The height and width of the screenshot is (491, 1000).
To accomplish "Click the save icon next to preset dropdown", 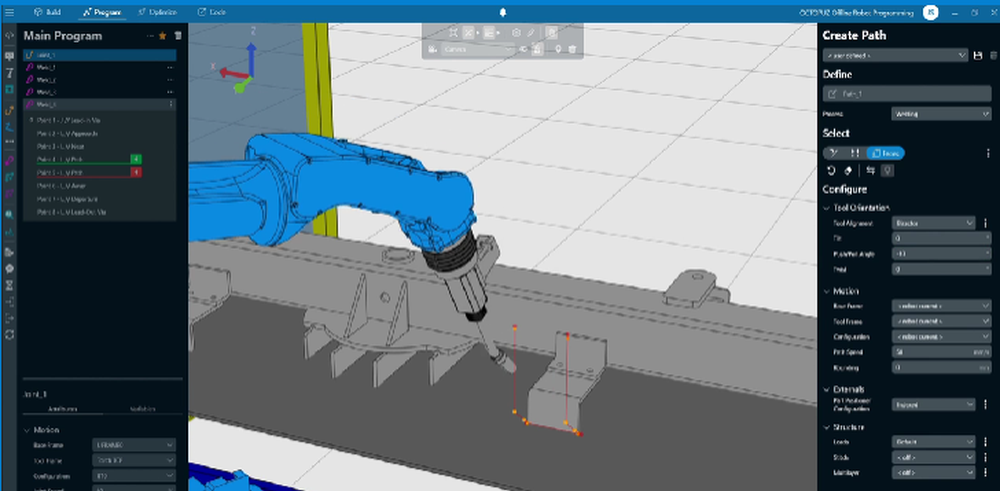I will pyautogui.click(x=978, y=56).
